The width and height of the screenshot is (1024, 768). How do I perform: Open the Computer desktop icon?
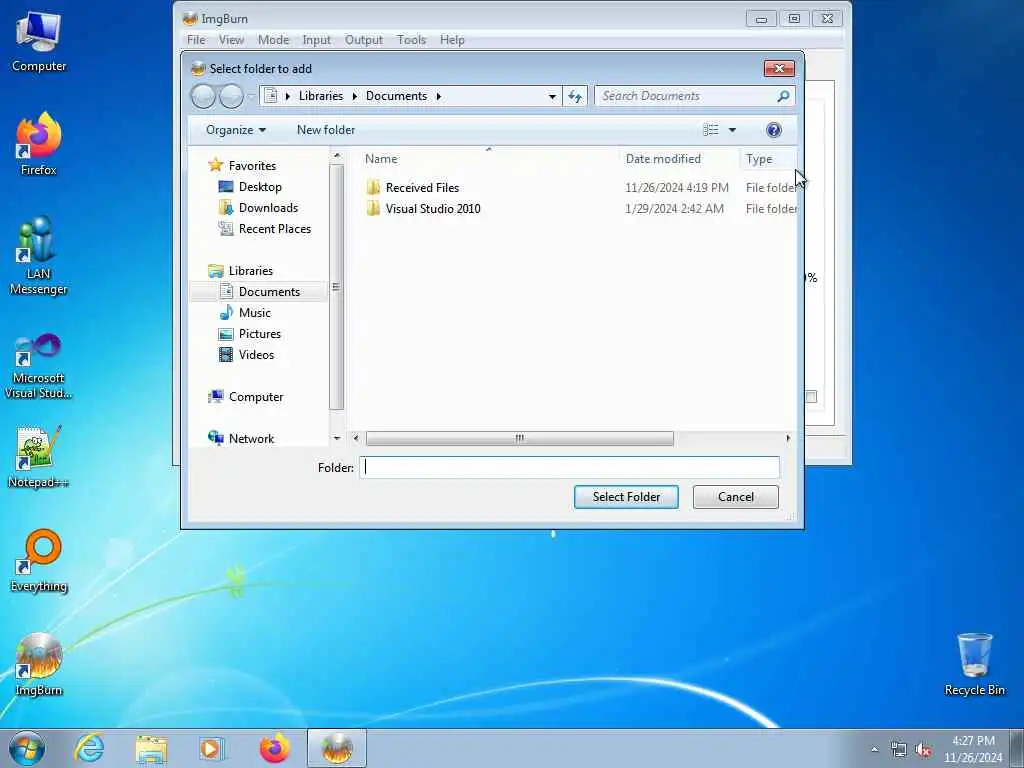(x=39, y=42)
